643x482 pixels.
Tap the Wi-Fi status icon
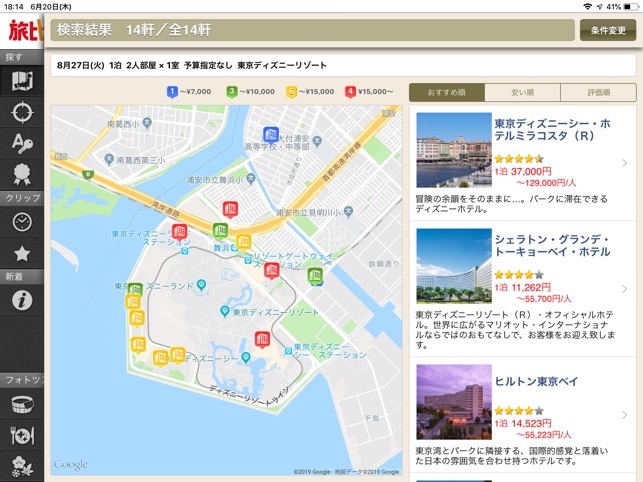pos(587,7)
